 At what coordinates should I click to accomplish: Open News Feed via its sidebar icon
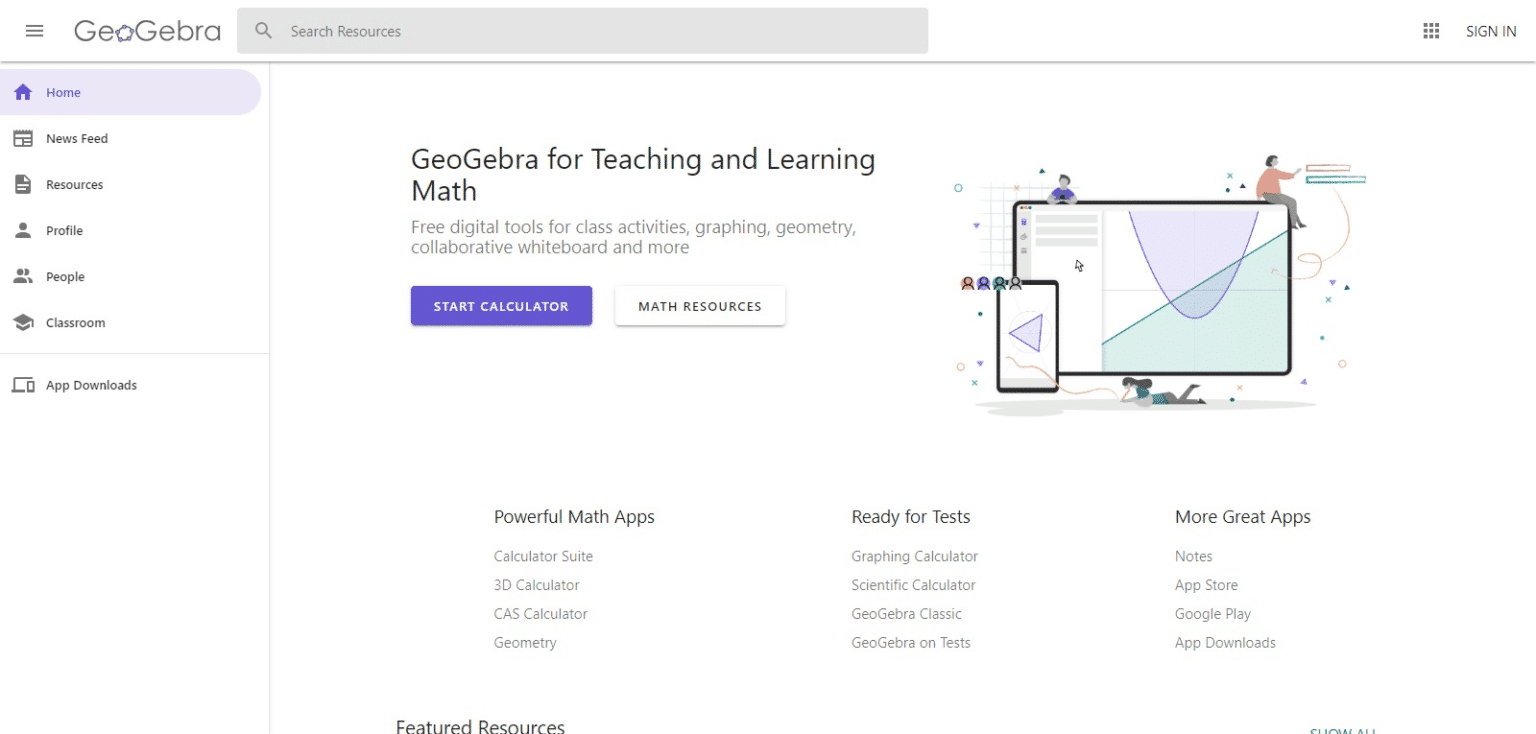[22, 138]
